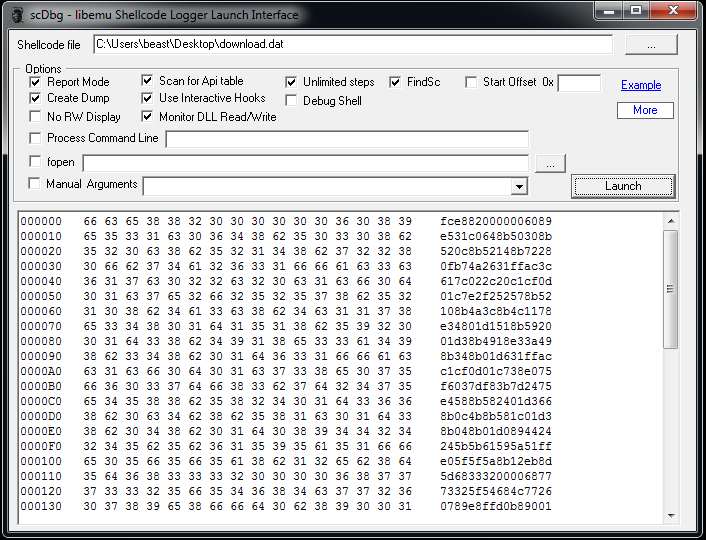706x540 pixels.
Task: Browse for shellcode file with ... button
Action: click(x=651, y=45)
